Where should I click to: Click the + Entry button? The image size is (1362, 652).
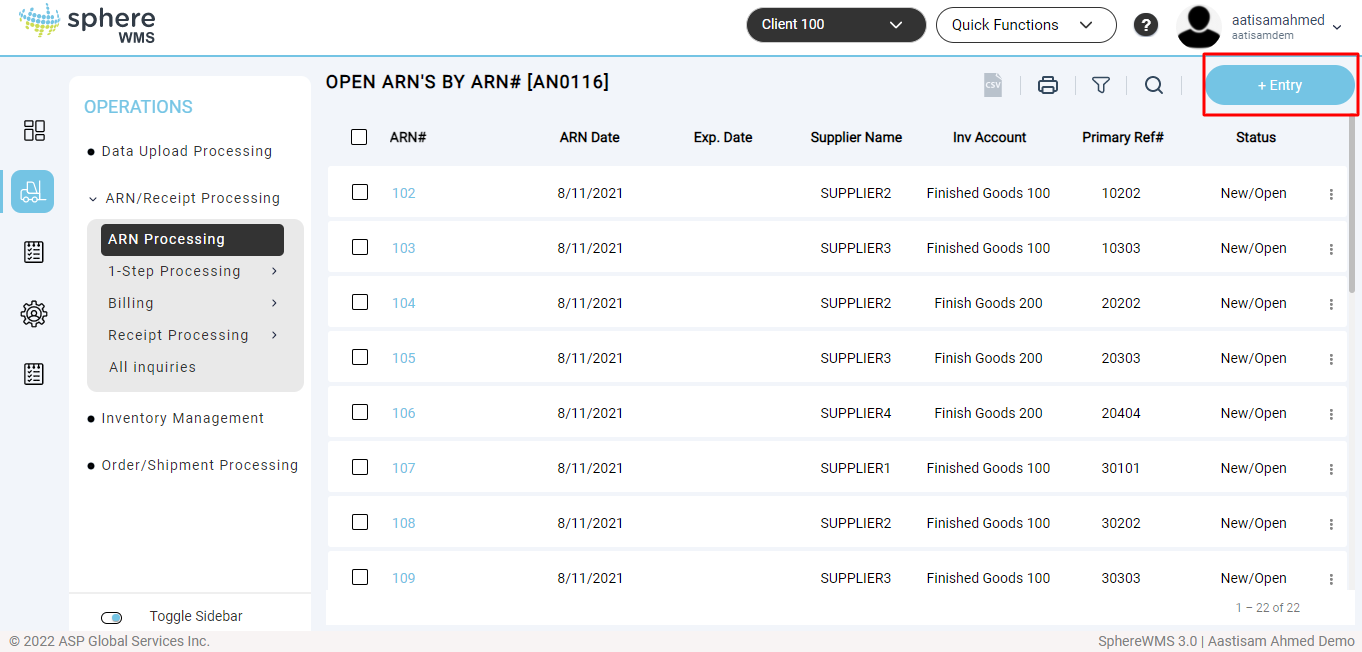click(1279, 85)
